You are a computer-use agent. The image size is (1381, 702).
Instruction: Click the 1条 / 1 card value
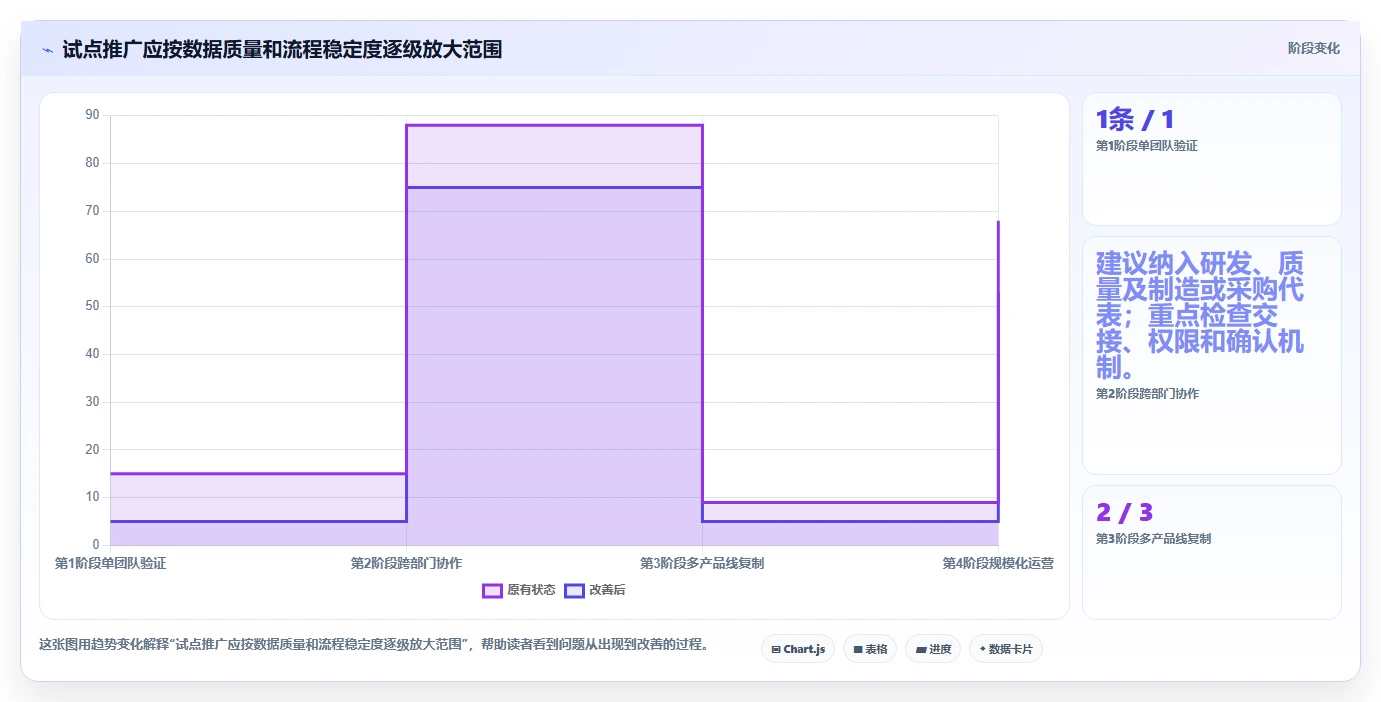[1135, 120]
